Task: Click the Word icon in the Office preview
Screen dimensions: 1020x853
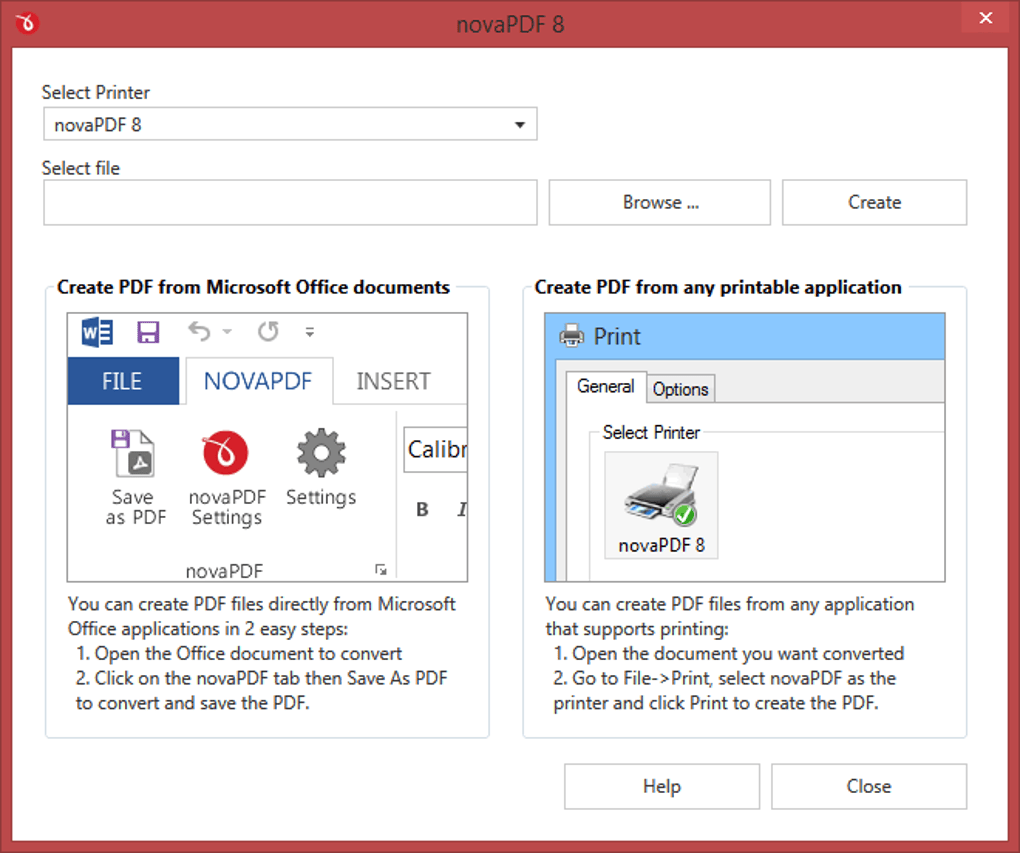Action: pos(97,332)
